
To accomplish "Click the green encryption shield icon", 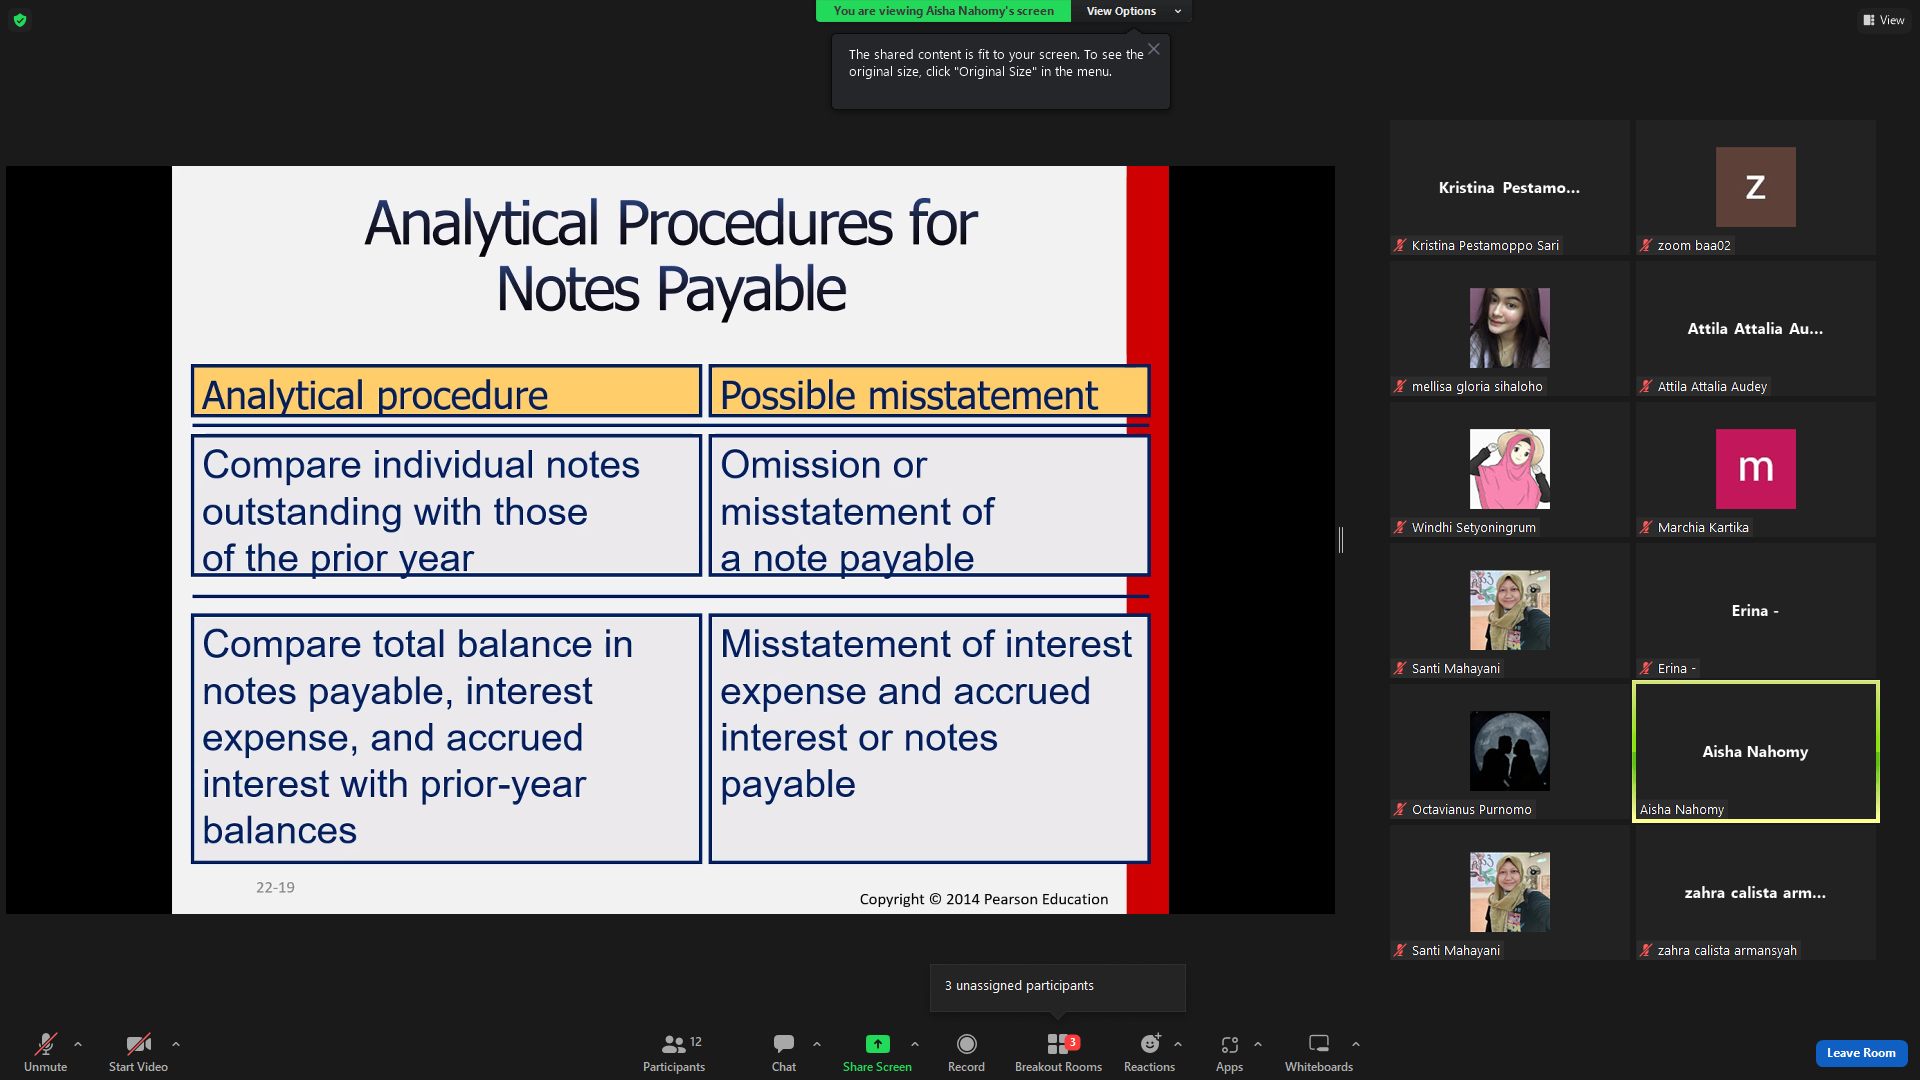I will coord(20,20).
